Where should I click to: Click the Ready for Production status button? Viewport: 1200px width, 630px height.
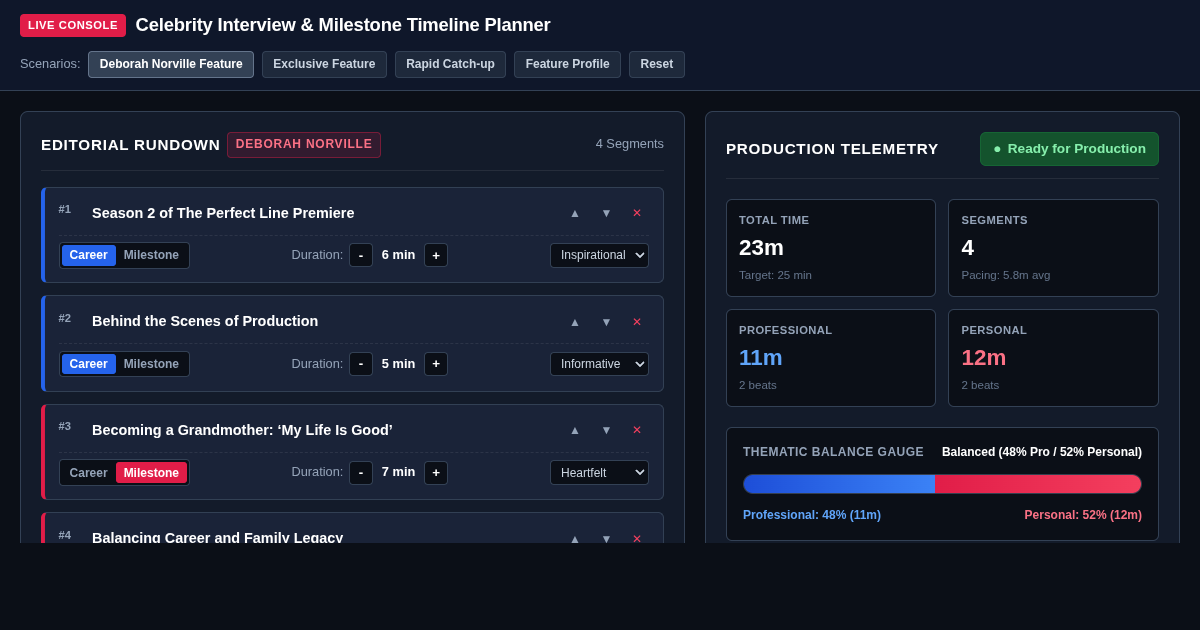coord(1069,149)
